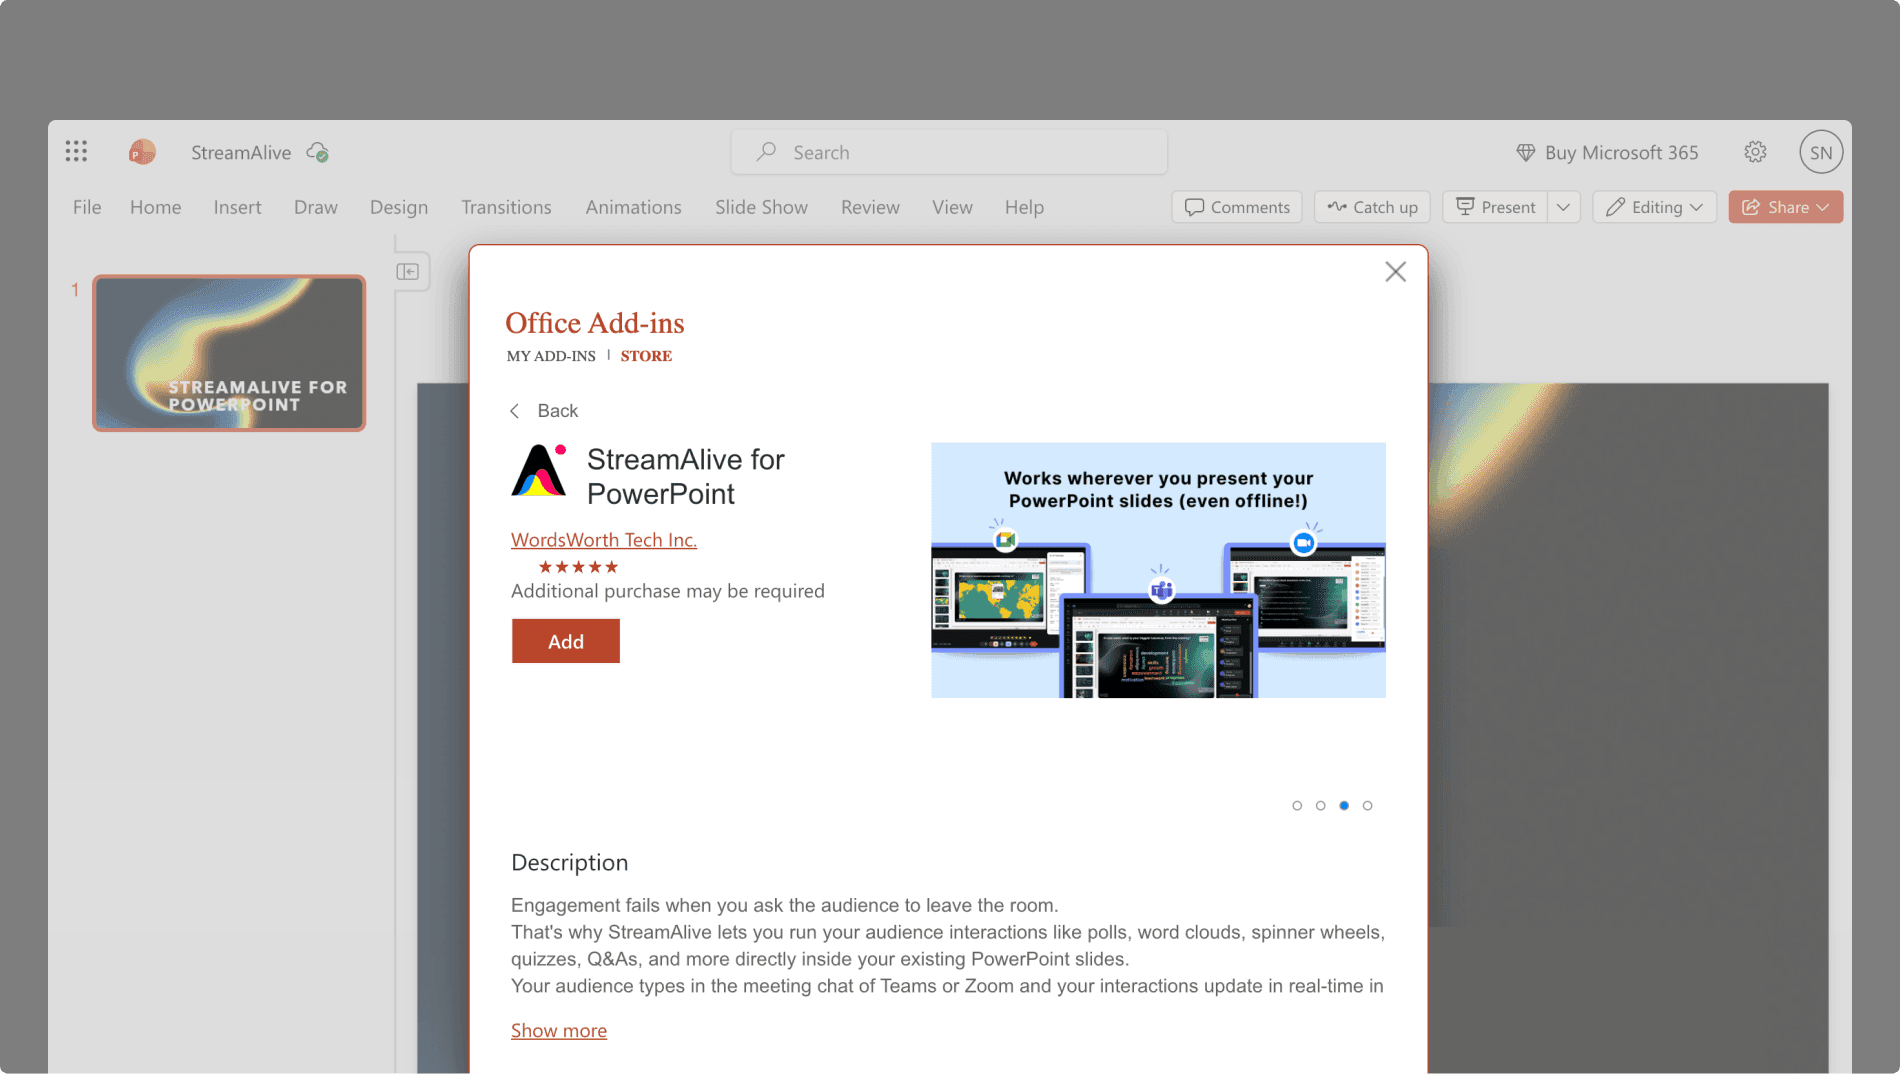The height and width of the screenshot is (1074, 1900).
Task: Open the Comments pane
Action: [1237, 207]
